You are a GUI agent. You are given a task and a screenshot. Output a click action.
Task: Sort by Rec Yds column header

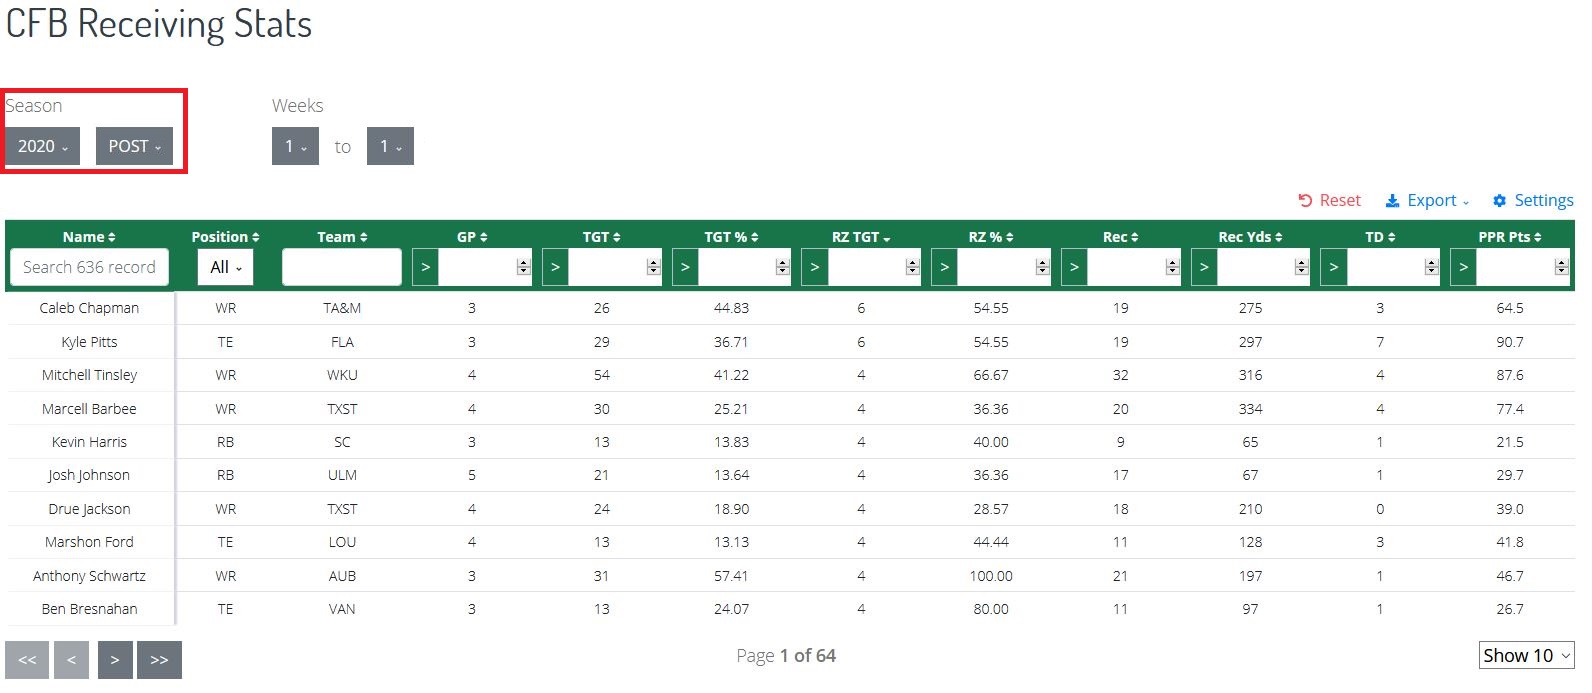pos(1251,236)
